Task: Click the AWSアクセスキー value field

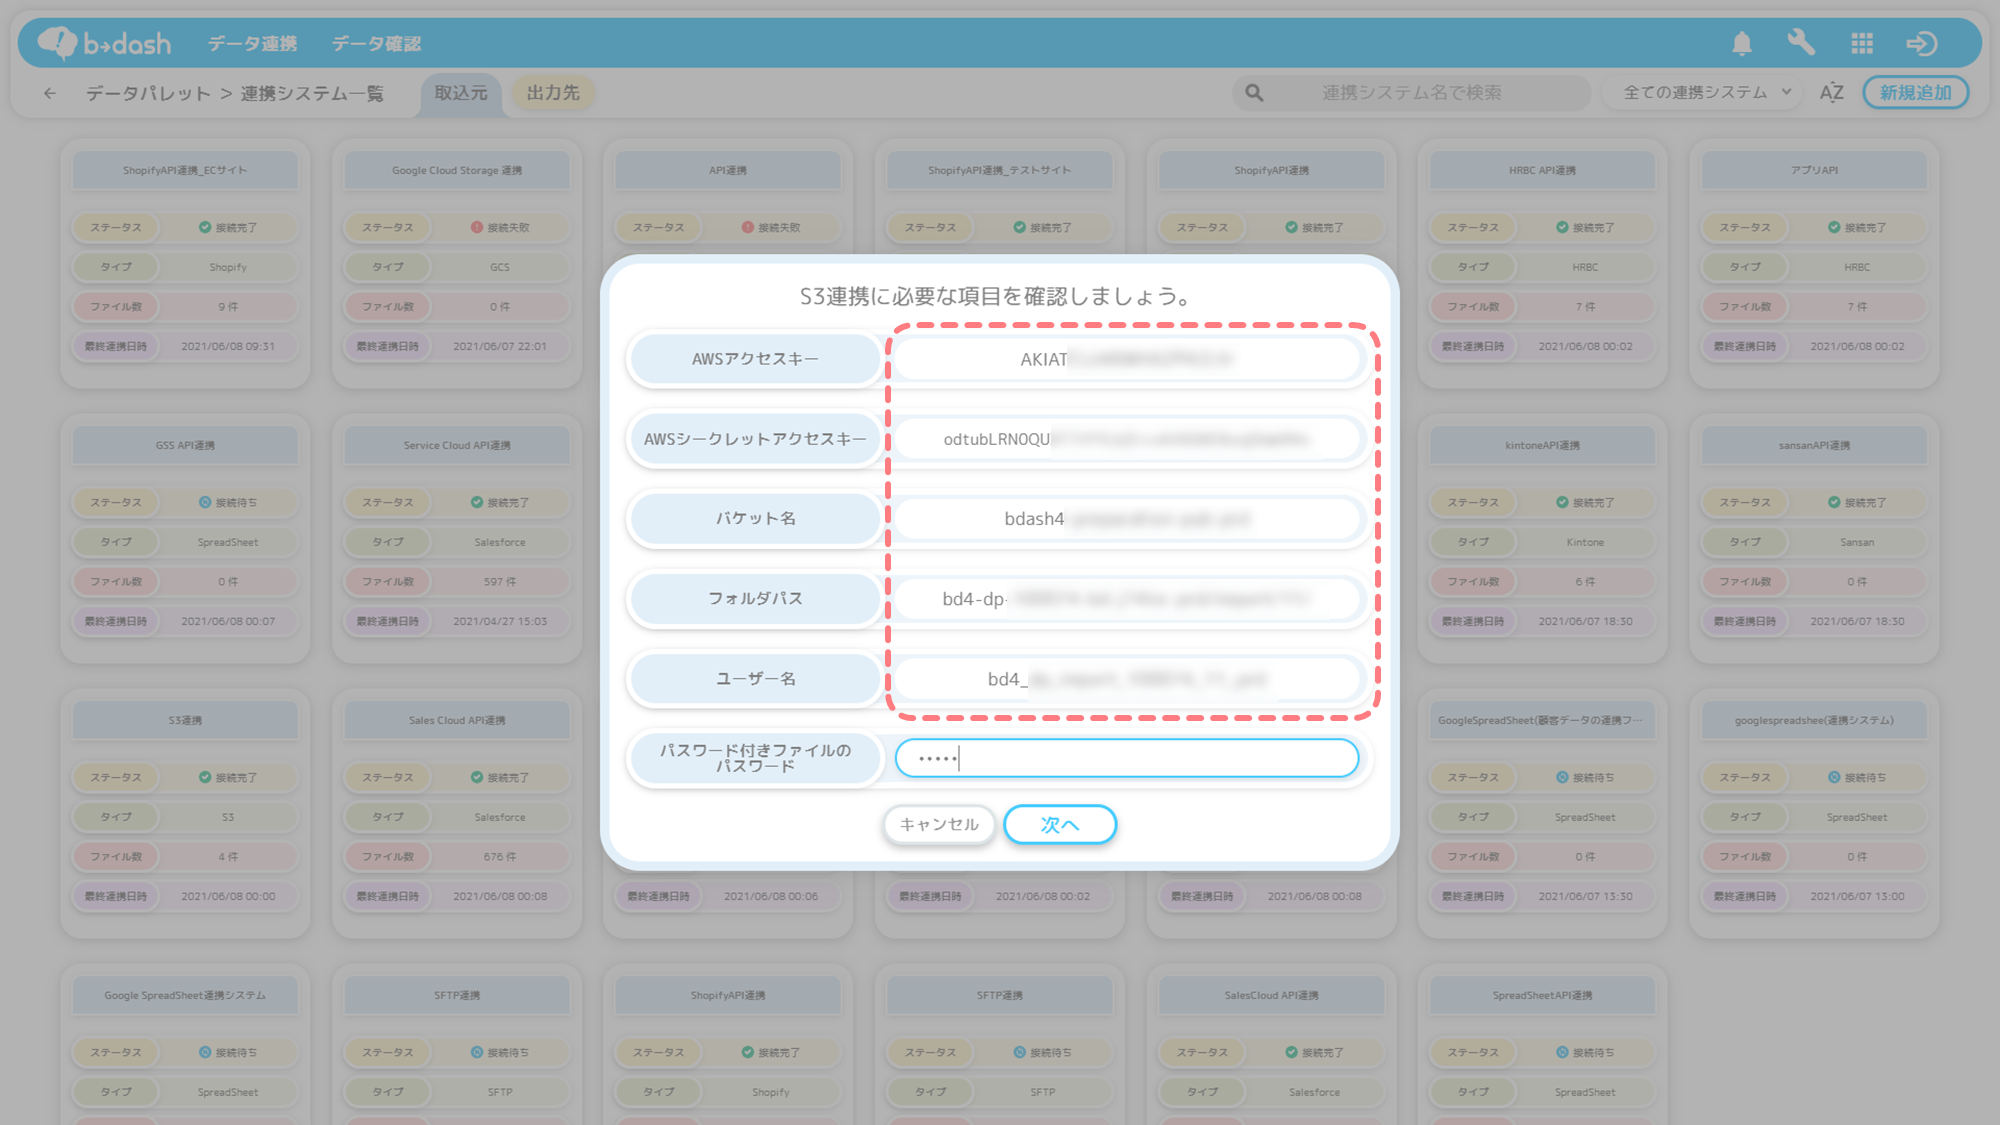Action: (1127, 359)
